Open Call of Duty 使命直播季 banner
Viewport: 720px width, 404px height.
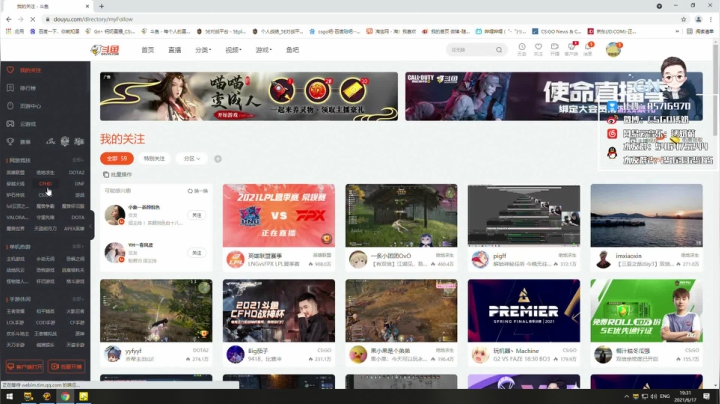(x=554, y=96)
